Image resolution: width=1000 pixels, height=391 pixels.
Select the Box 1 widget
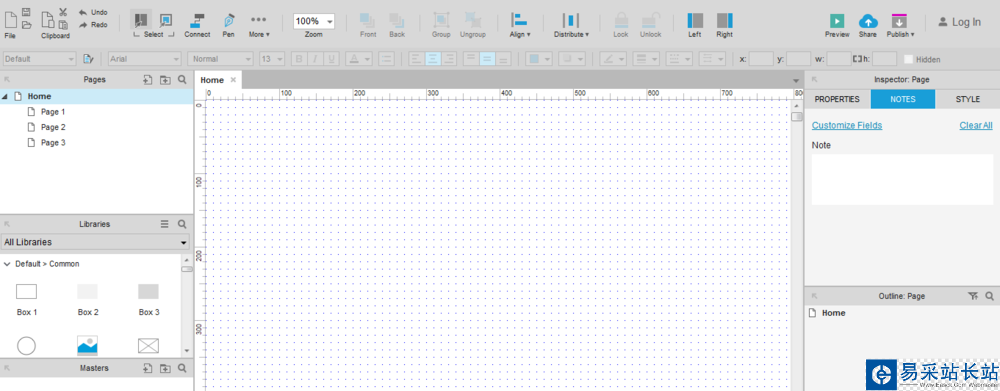(x=26, y=300)
